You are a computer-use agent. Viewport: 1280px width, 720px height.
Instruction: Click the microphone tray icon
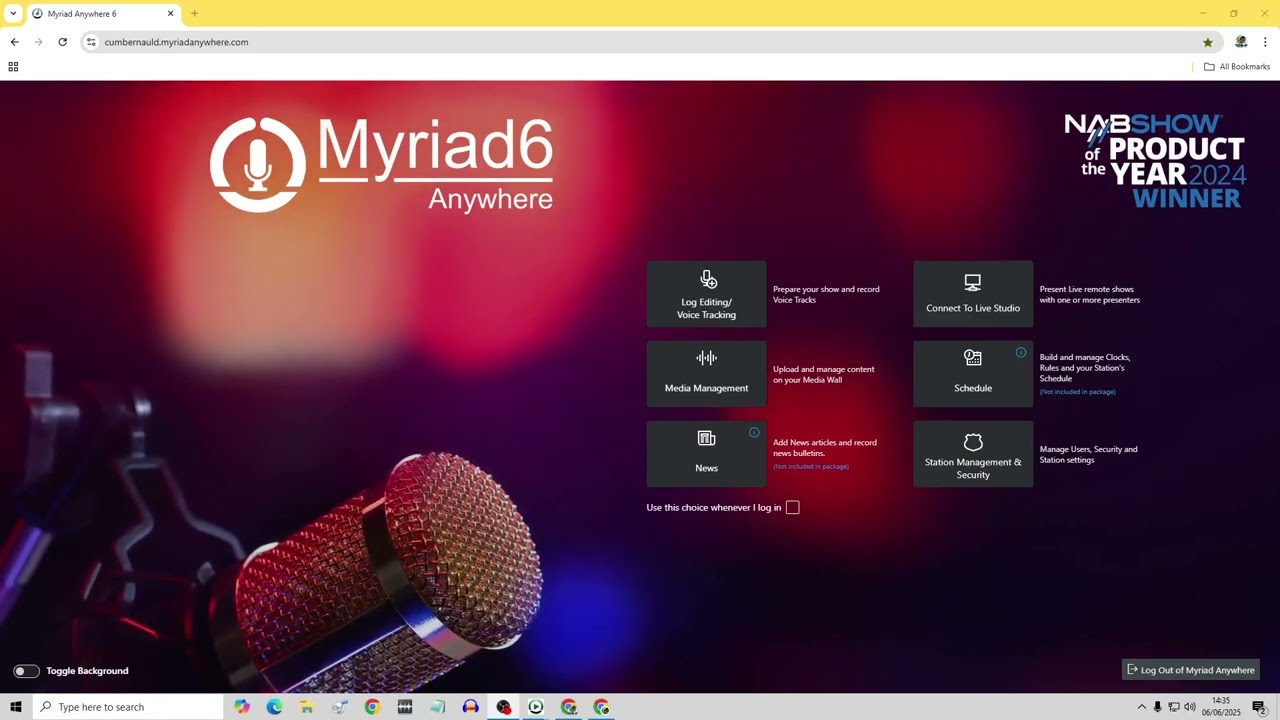coord(1157,707)
